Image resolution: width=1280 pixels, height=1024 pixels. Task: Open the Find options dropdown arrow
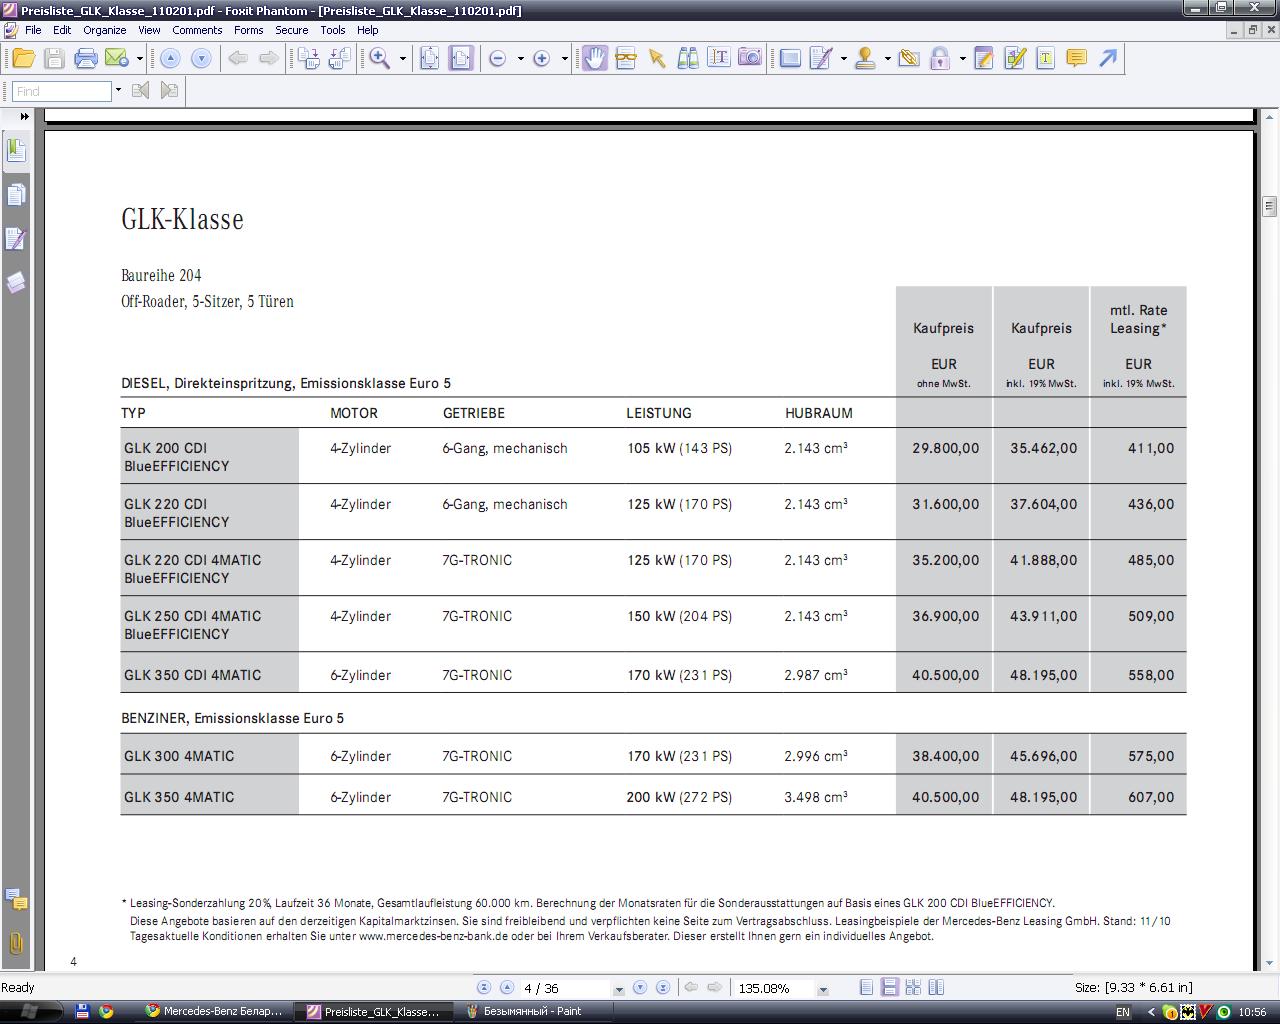point(118,91)
